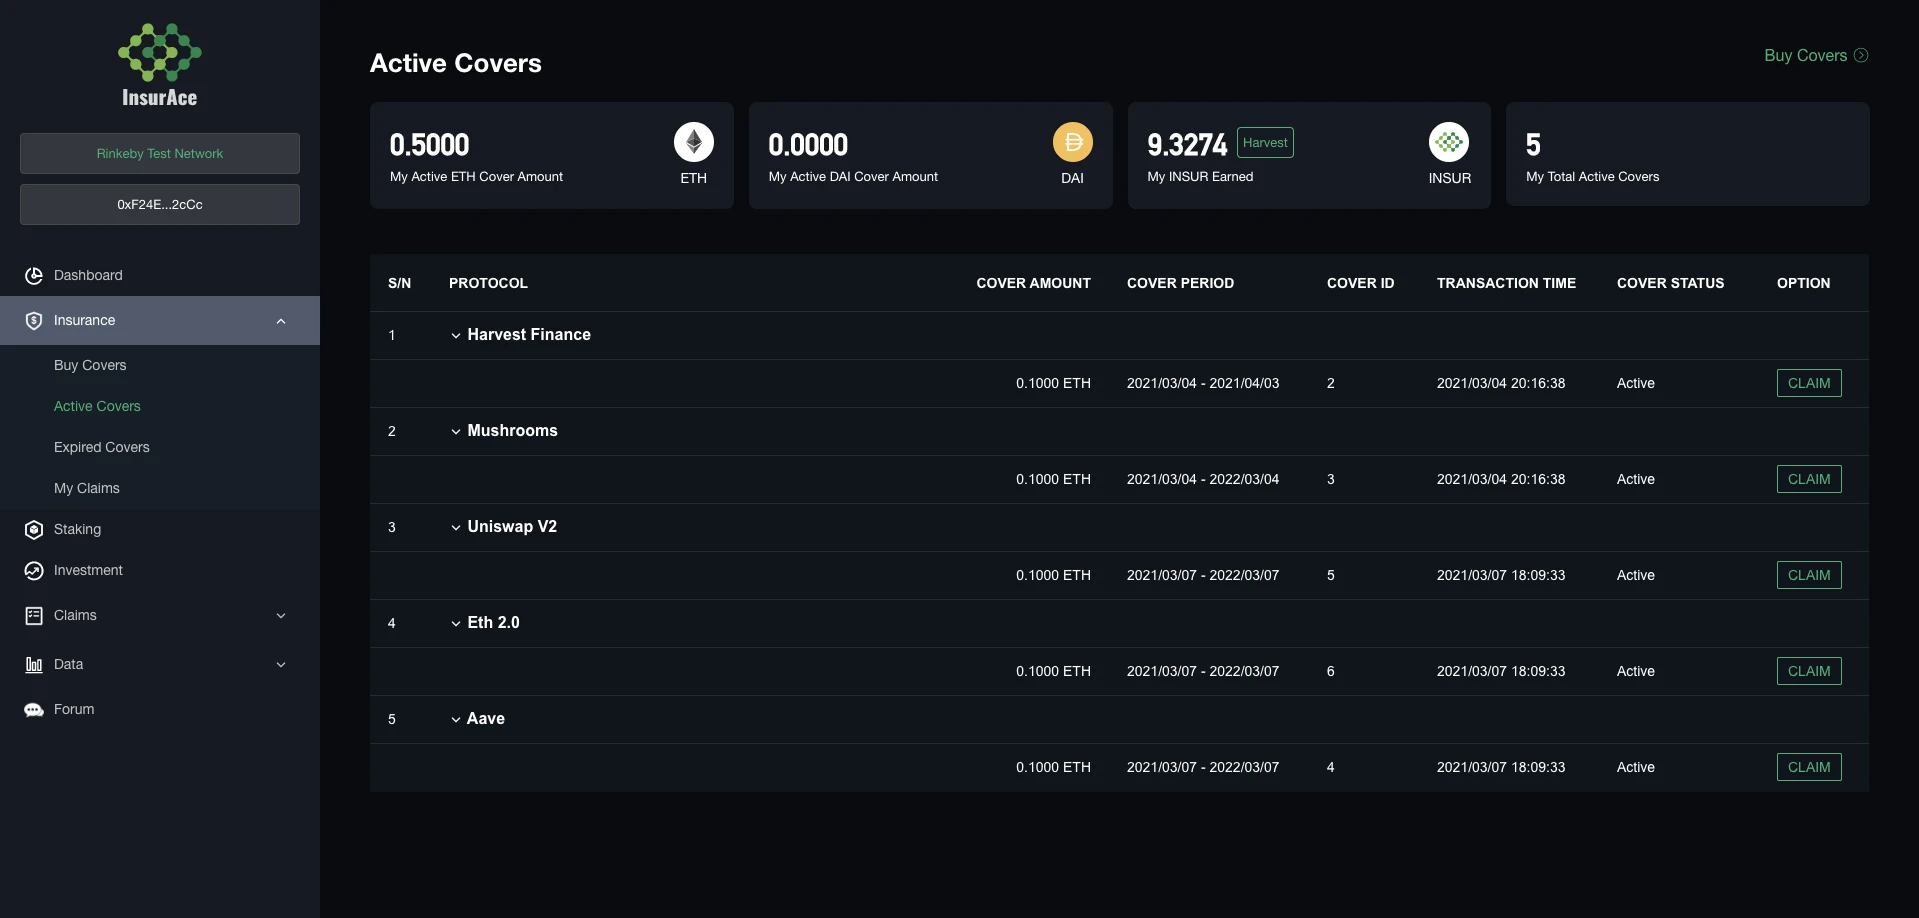Expand the Data menu chevron
This screenshot has width=1919, height=918.
[x=281, y=664]
